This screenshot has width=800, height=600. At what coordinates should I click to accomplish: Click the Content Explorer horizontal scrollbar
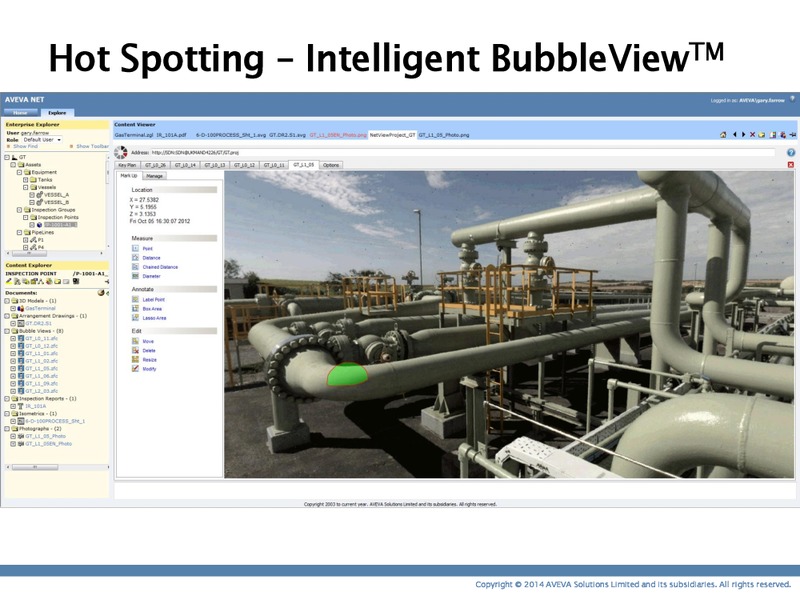click(56, 467)
